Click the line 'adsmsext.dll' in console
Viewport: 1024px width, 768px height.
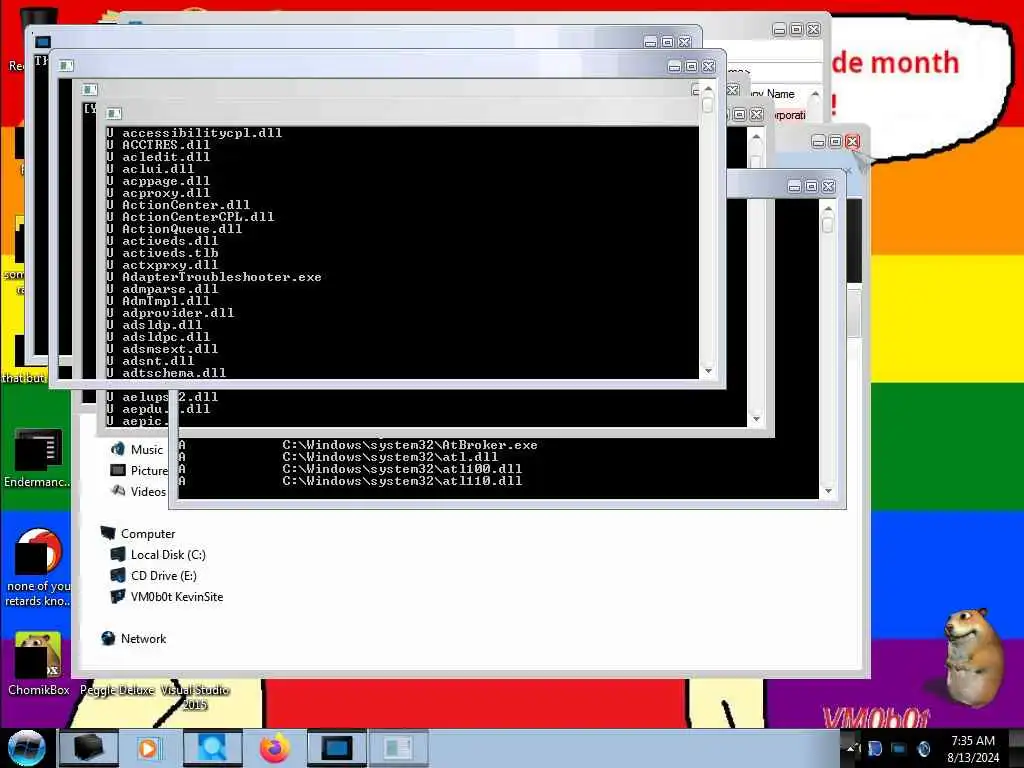[170, 349]
